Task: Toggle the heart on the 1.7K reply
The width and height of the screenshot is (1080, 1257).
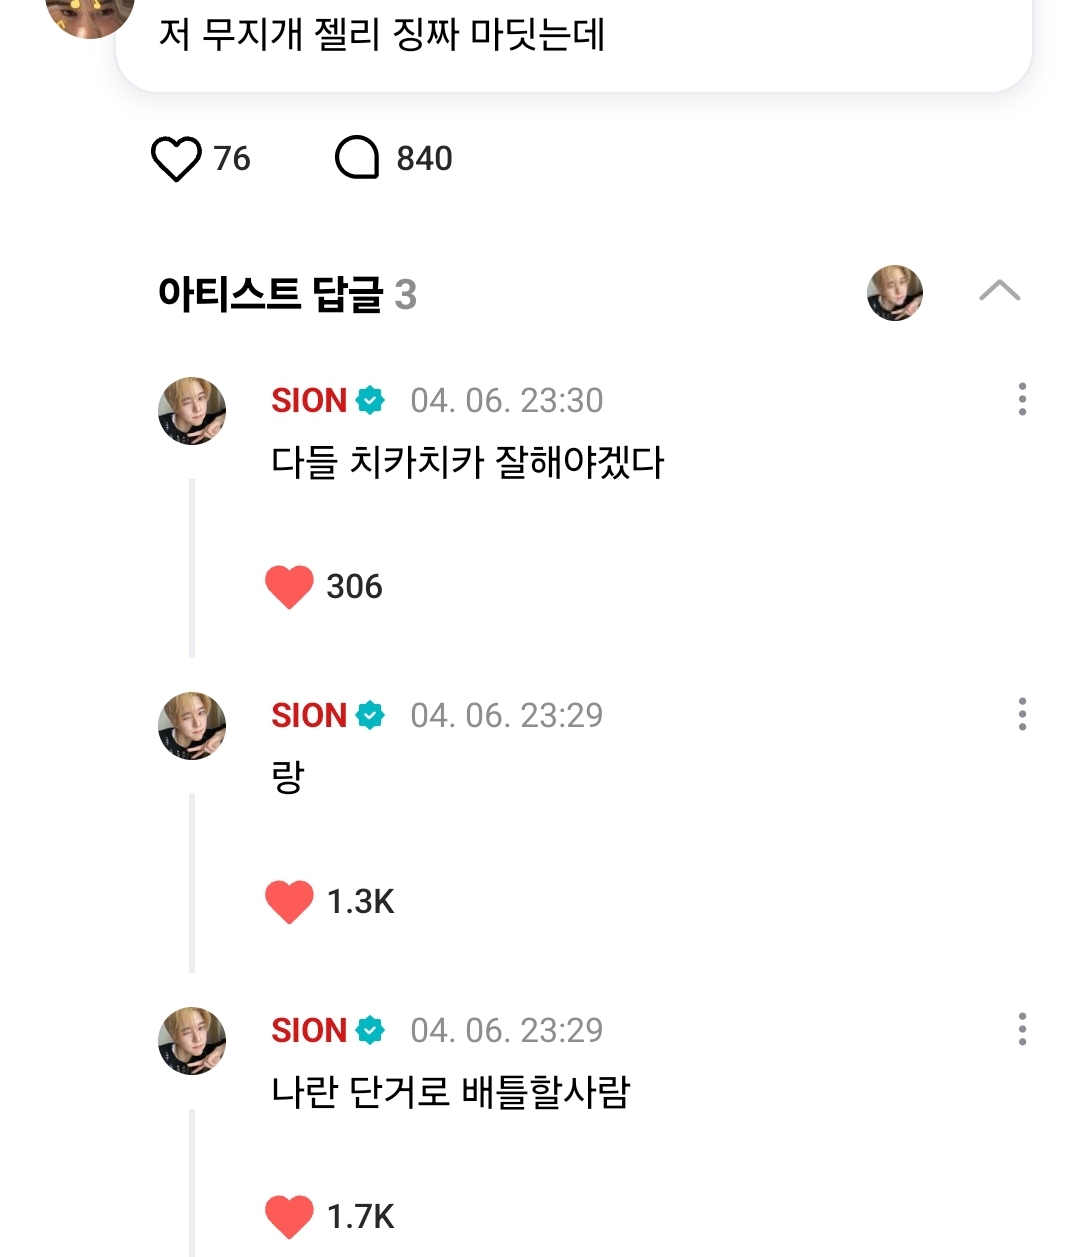Action: [x=290, y=1216]
